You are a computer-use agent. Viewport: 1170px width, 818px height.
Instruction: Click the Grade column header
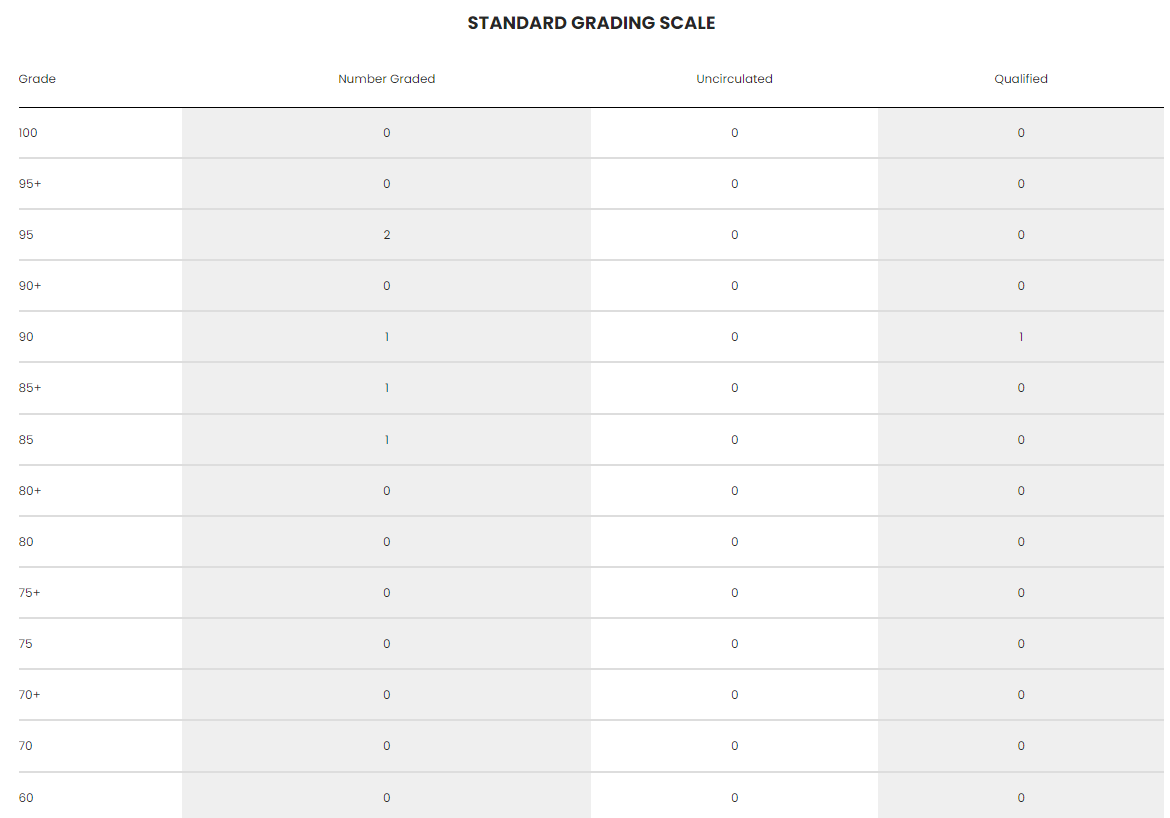pos(37,79)
